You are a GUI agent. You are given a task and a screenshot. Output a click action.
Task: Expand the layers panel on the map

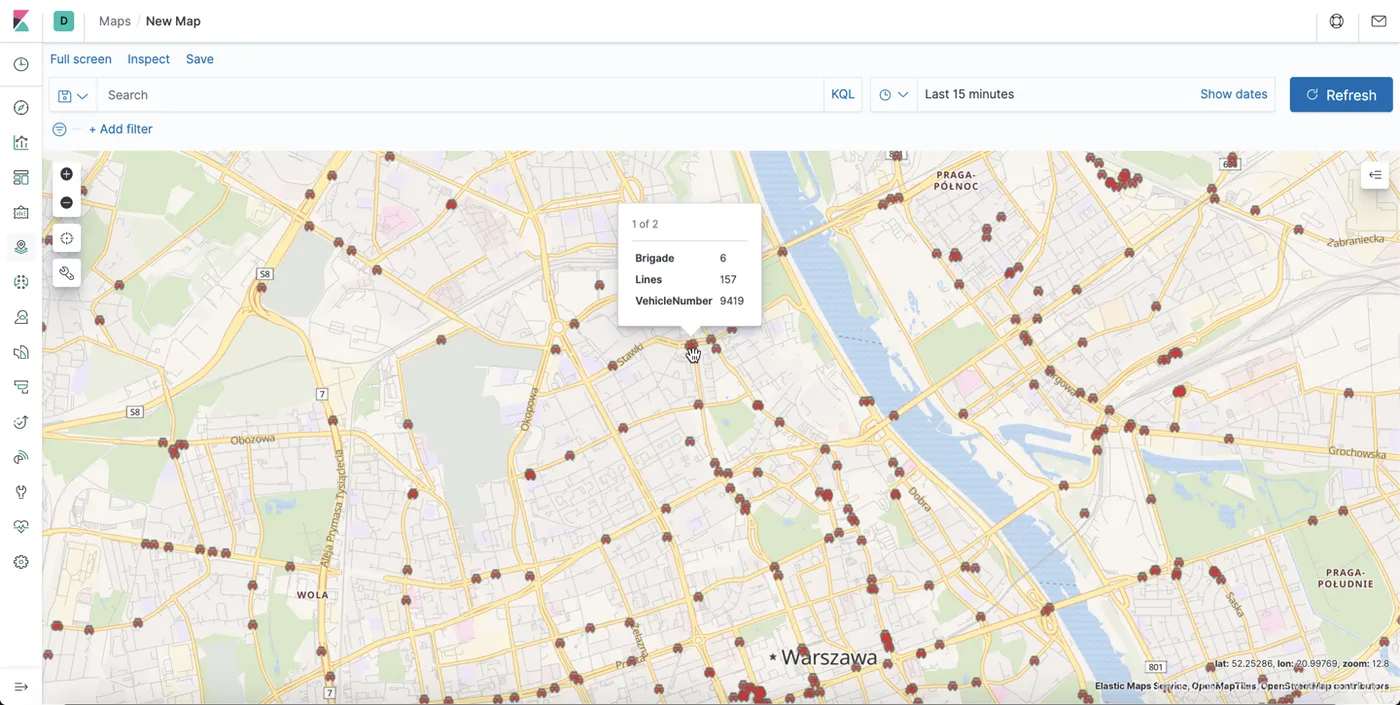pyautogui.click(x=1375, y=175)
